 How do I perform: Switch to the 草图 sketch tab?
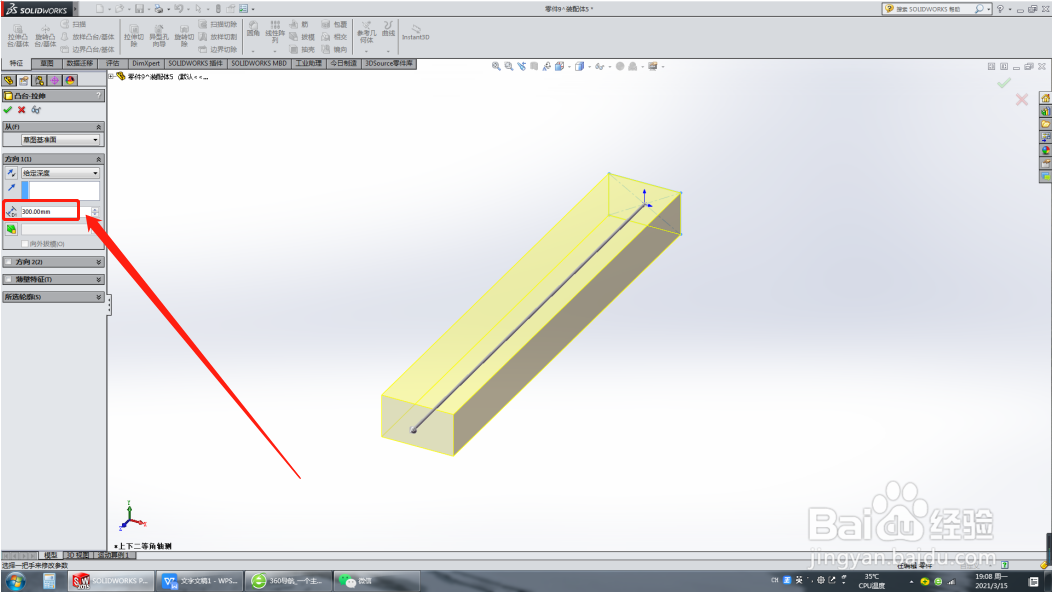(x=46, y=63)
